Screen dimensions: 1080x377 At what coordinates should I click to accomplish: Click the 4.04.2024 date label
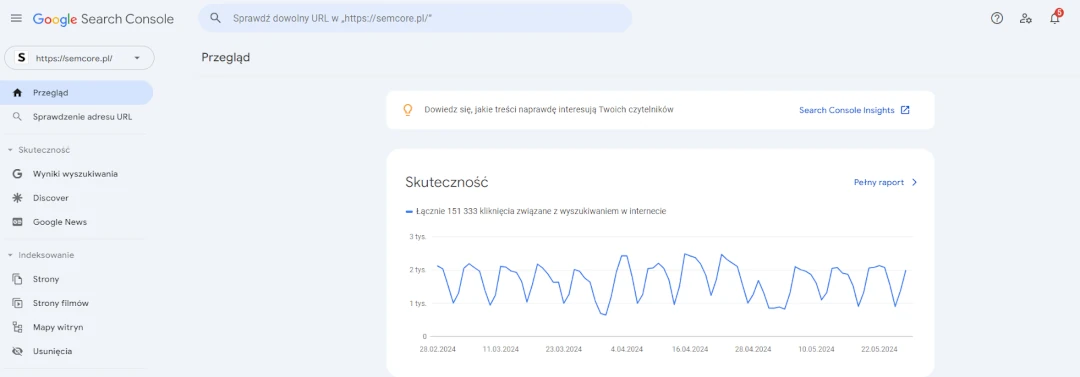coord(627,349)
